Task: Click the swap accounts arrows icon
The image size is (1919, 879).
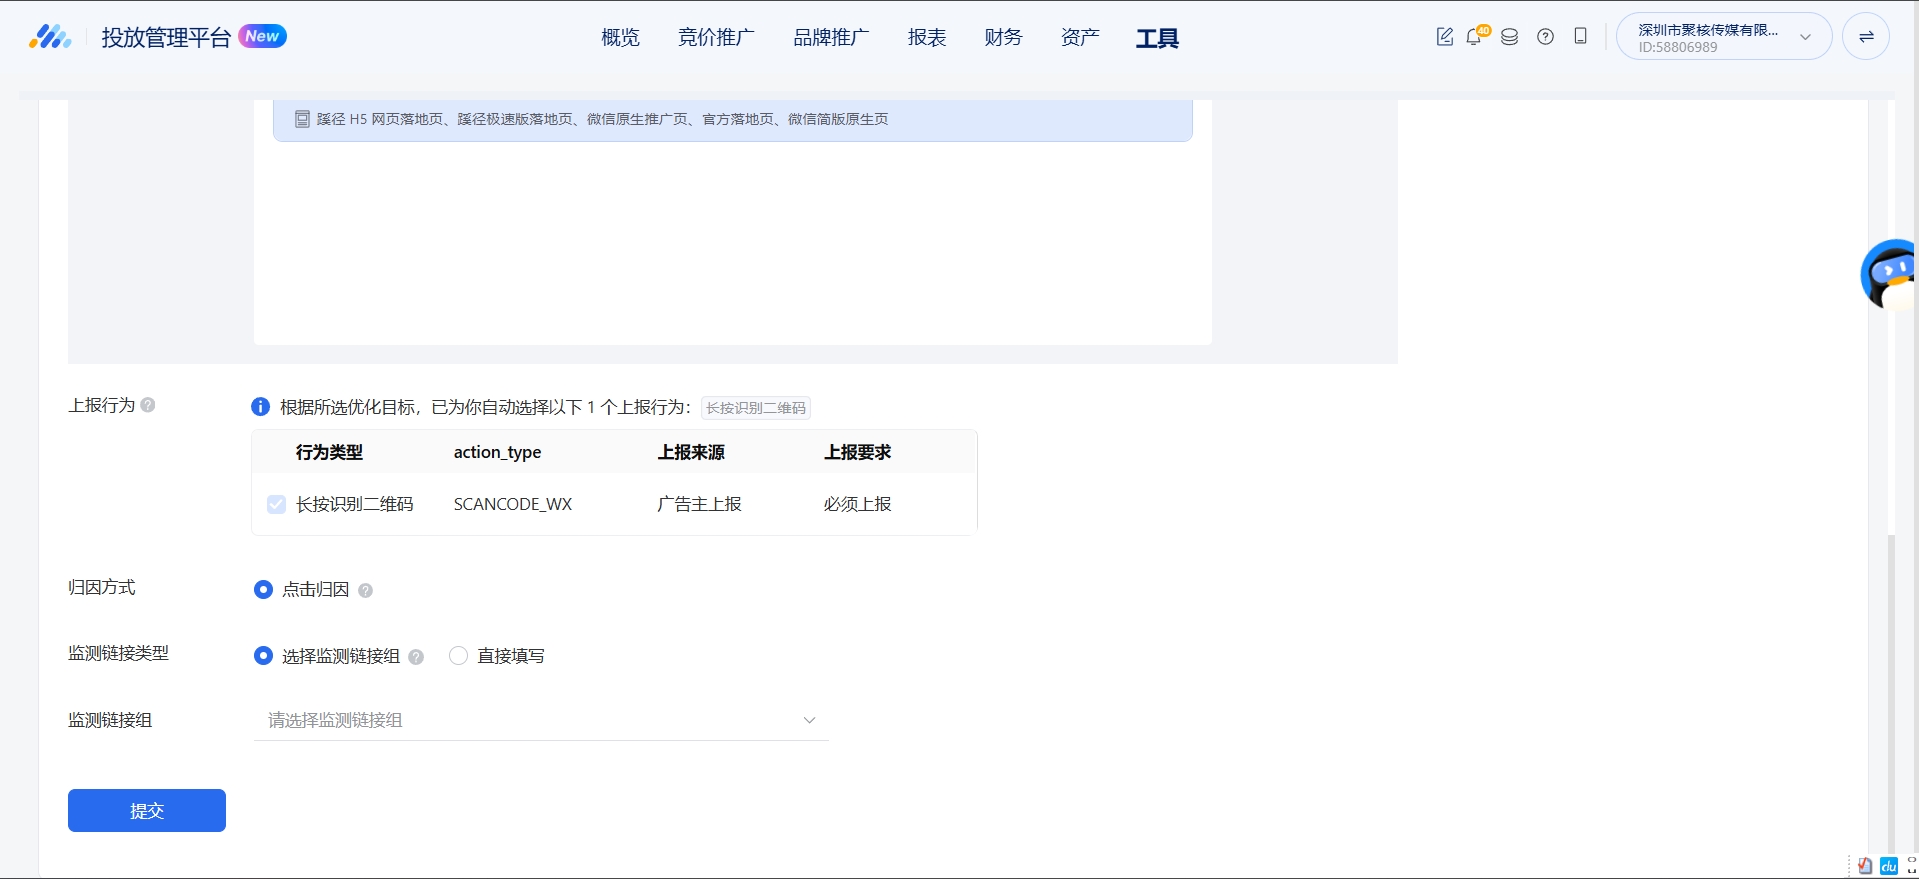Action: tap(1865, 37)
